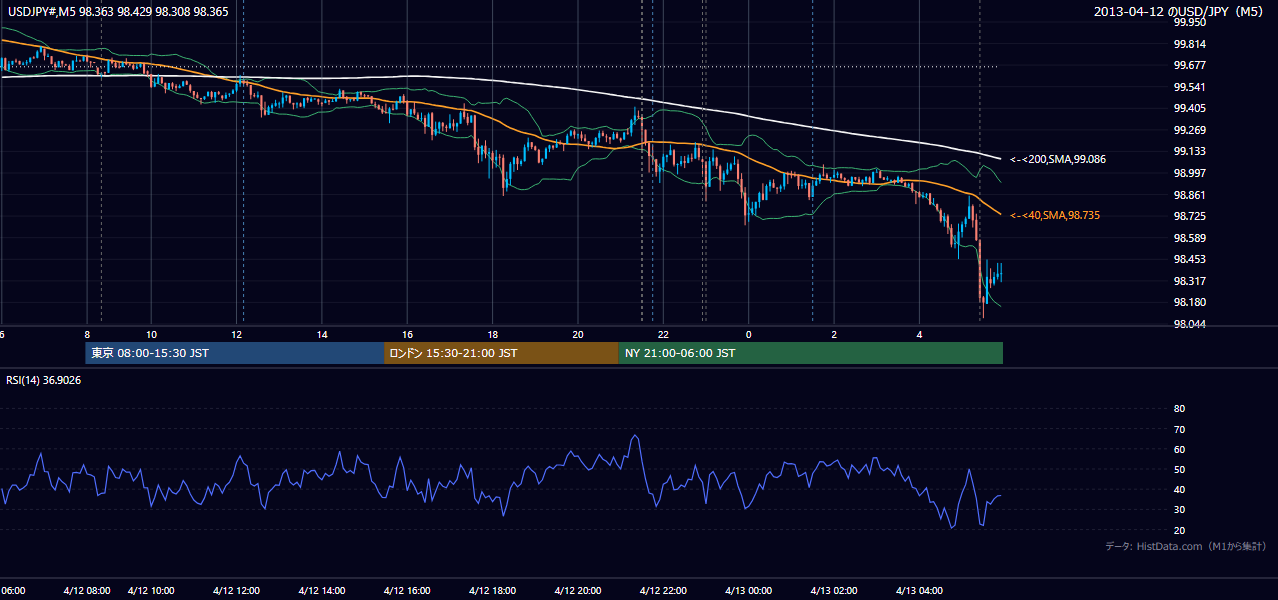Click price axis value 98.861
Image resolution: width=1278 pixels, height=600 pixels.
point(1189,195)
